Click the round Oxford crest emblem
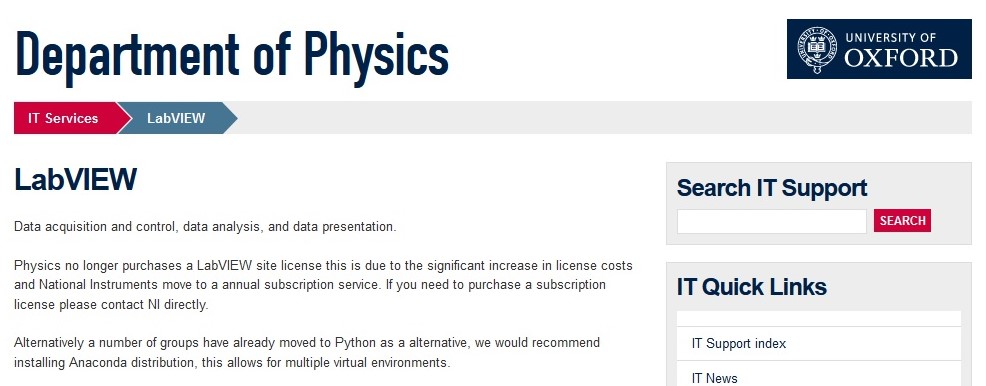986x386 pixels. [817, 49]
